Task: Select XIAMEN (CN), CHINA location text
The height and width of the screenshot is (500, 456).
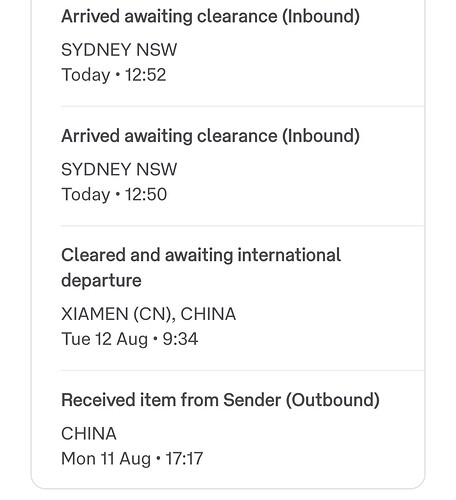Action: [x=148, y=314]
